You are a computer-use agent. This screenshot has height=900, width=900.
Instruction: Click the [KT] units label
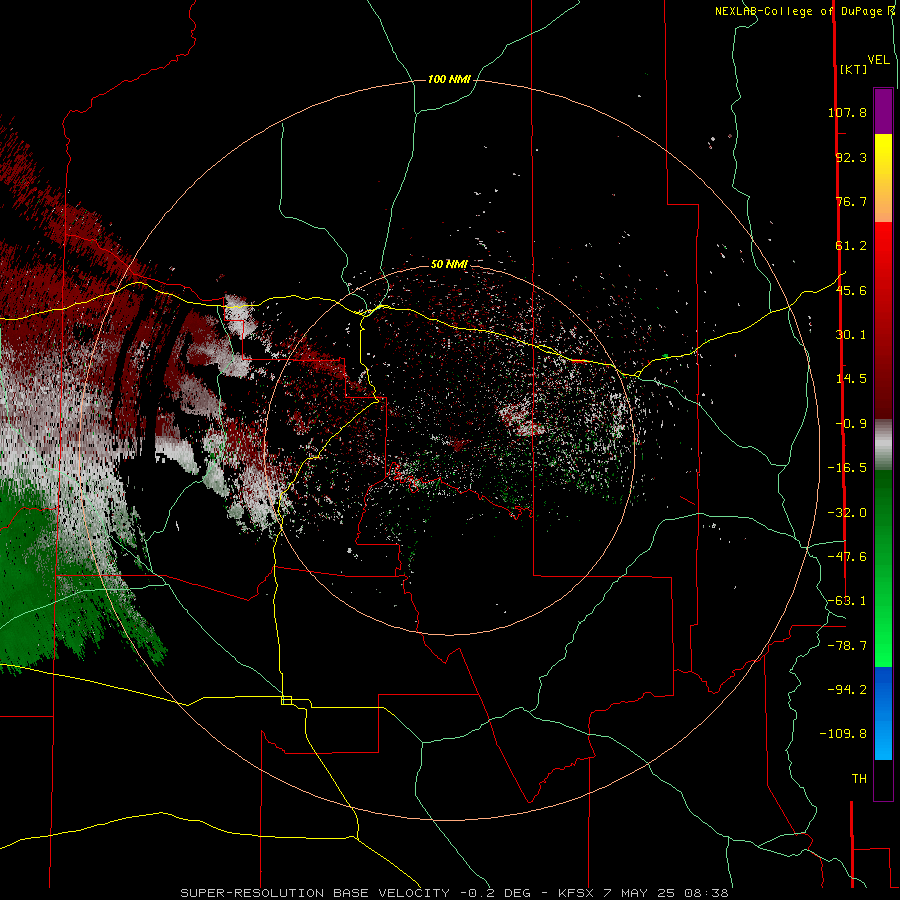tap(853, 69)
